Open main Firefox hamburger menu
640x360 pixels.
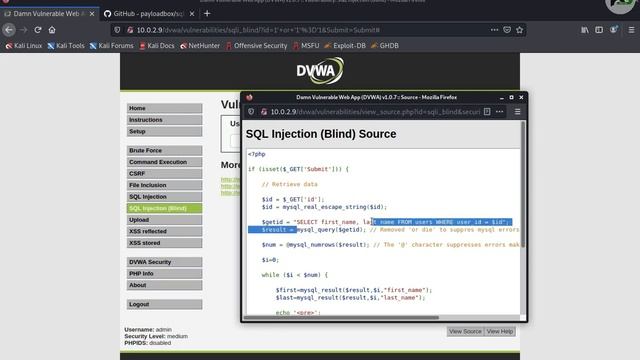[x=631, y=30]
